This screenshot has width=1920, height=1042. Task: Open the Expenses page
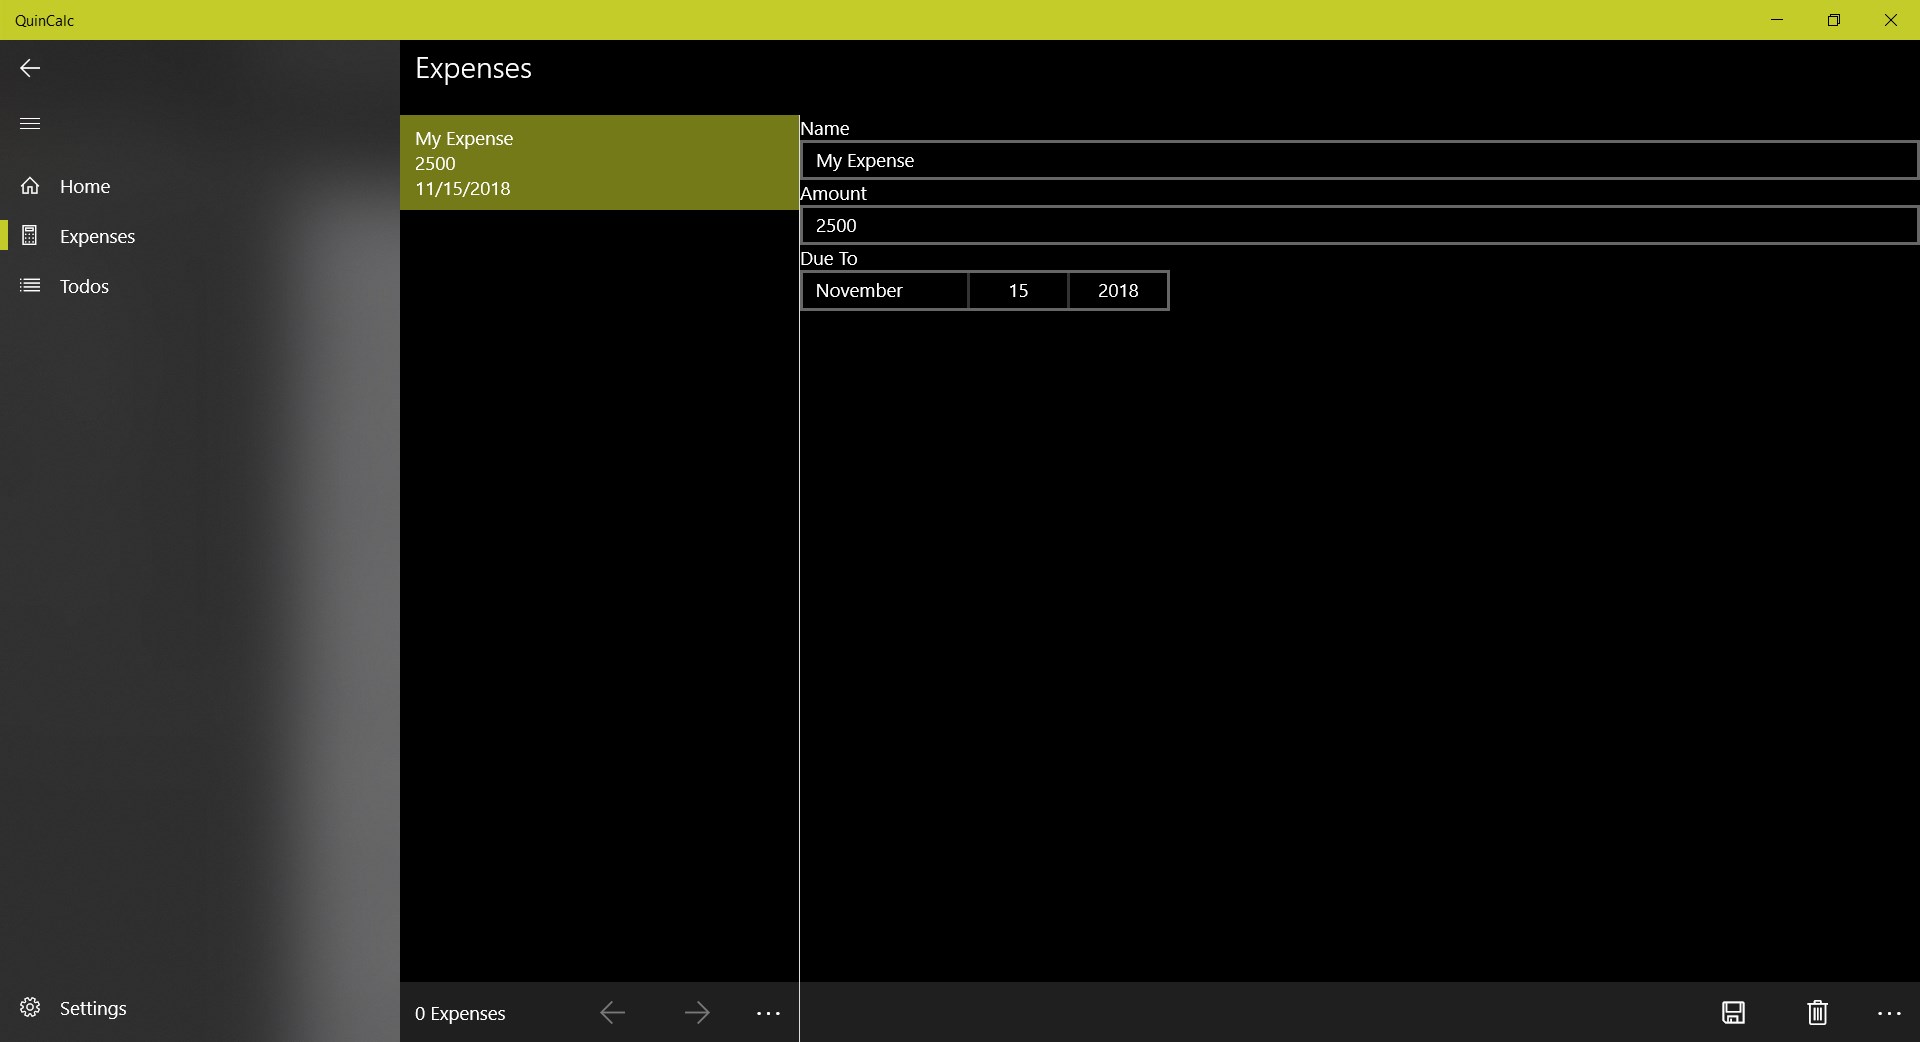(x=200, y=236)
